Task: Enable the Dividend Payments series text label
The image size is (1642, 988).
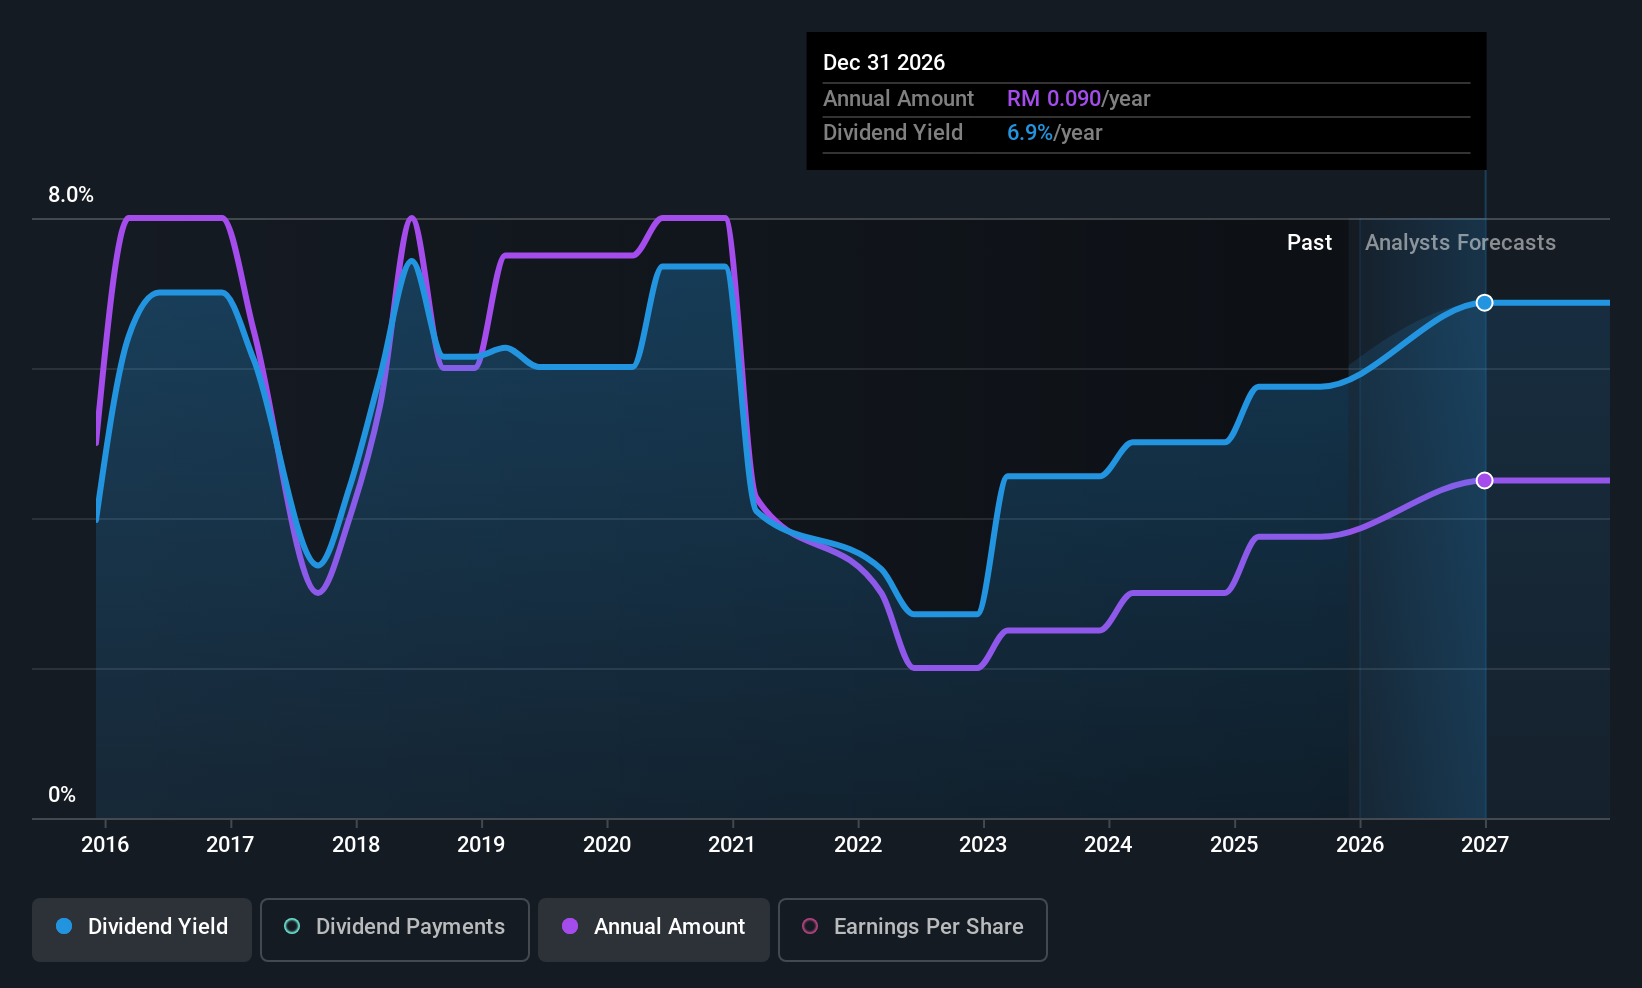Action: (x=410, y=927)
